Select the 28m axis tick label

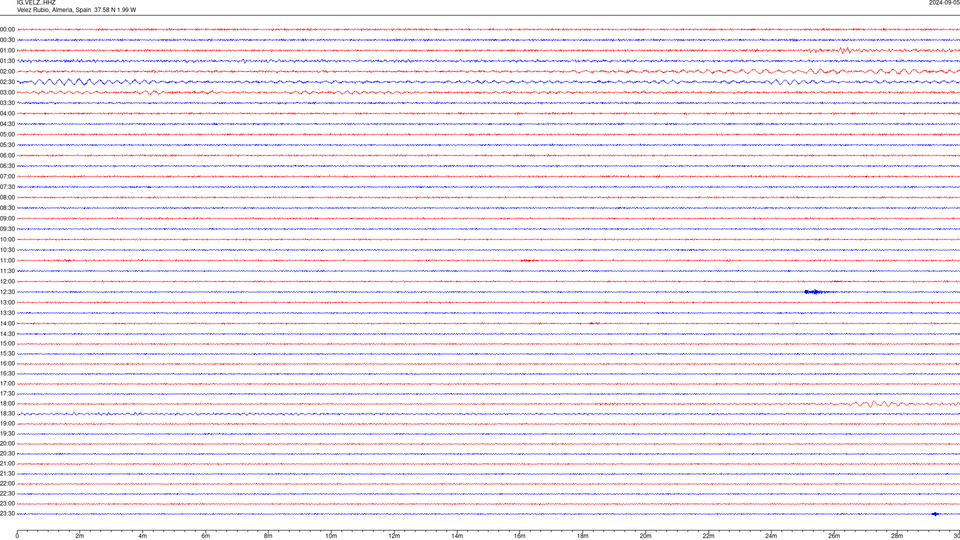click(x=897, y=536)
